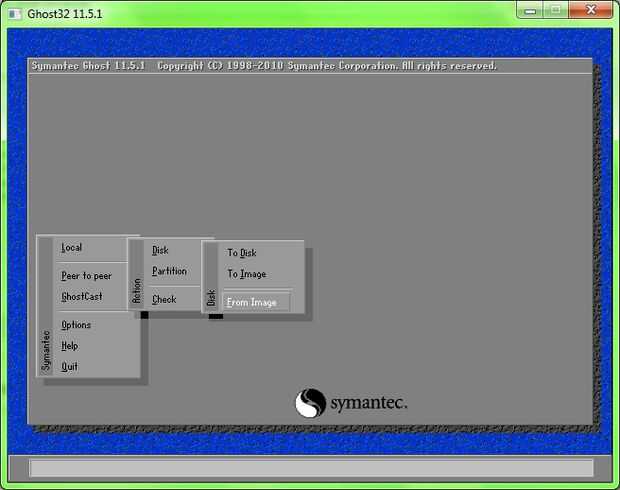Click the vertical Symantec menu label
The height and width of the screenshot is (490, 620).
(46, 350)
